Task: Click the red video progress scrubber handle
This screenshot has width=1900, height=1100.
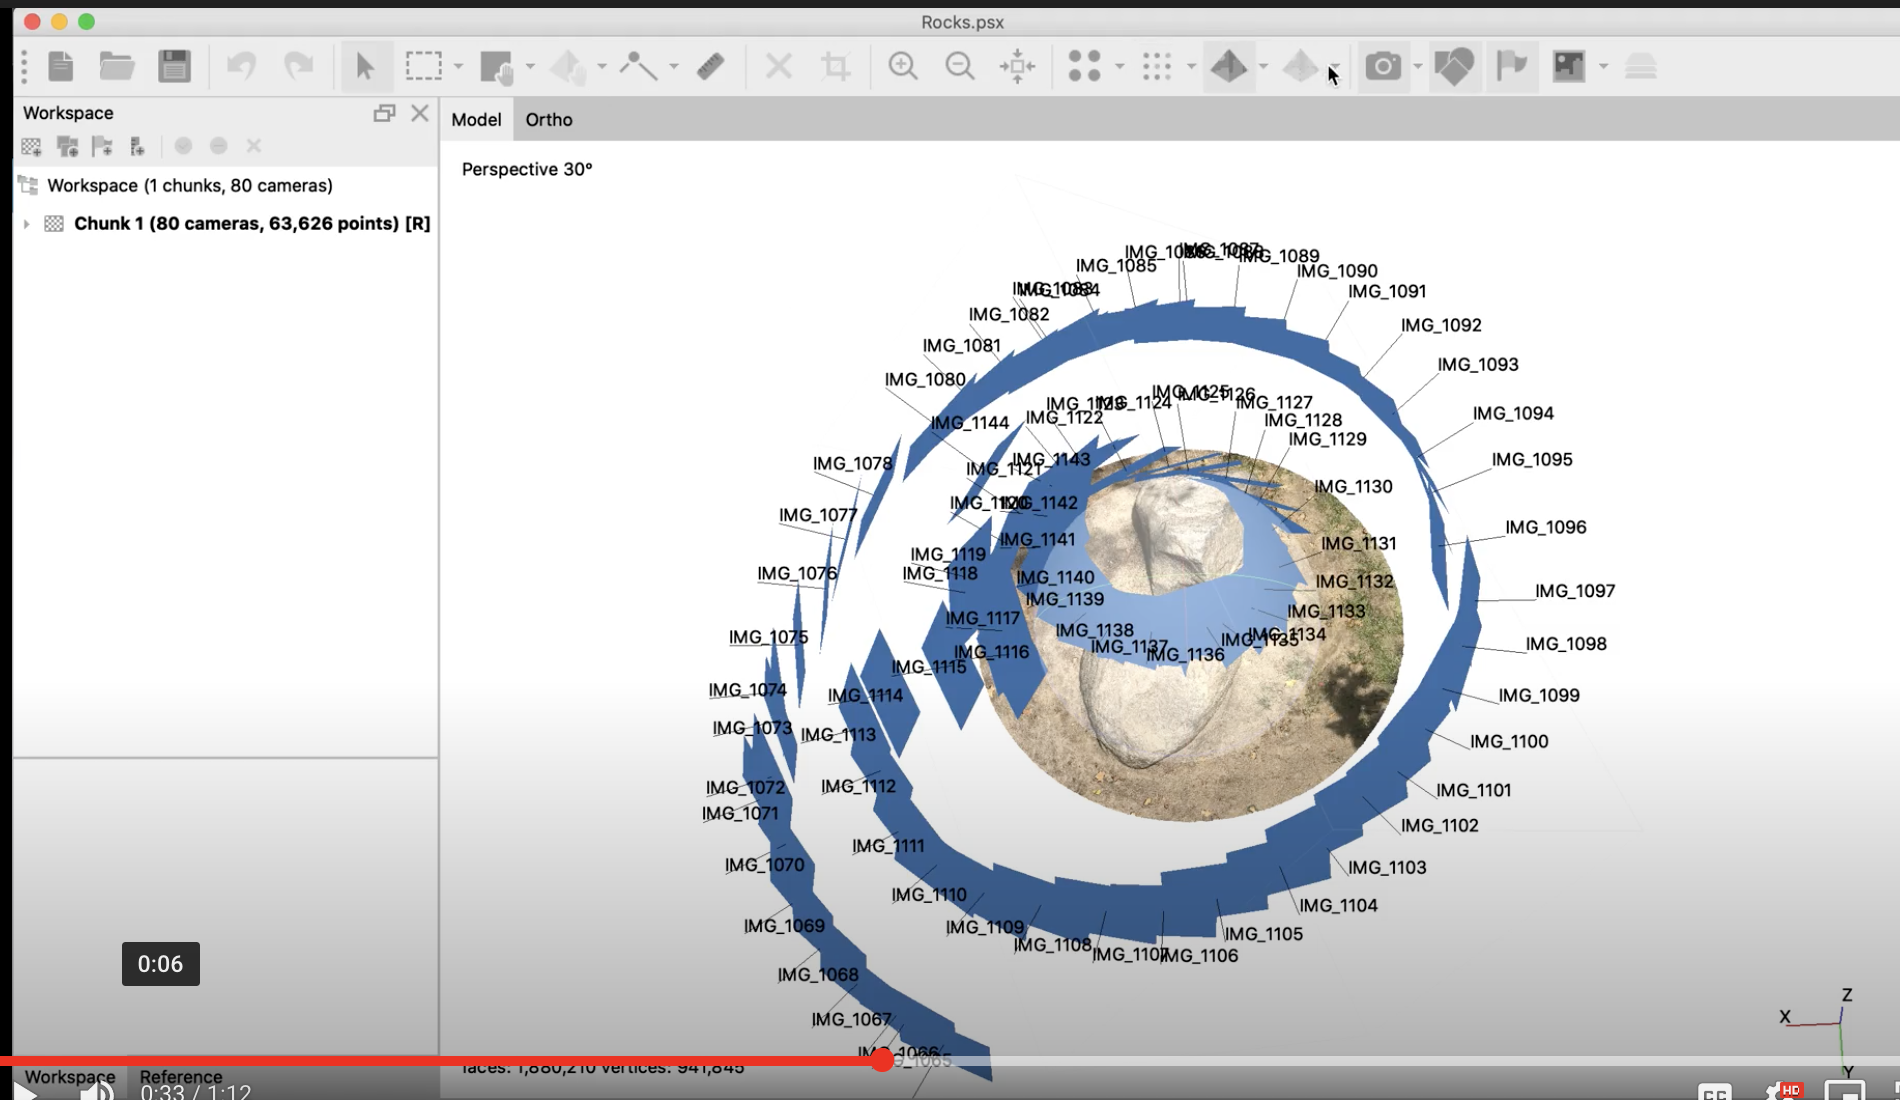Action: (882, 1060)
